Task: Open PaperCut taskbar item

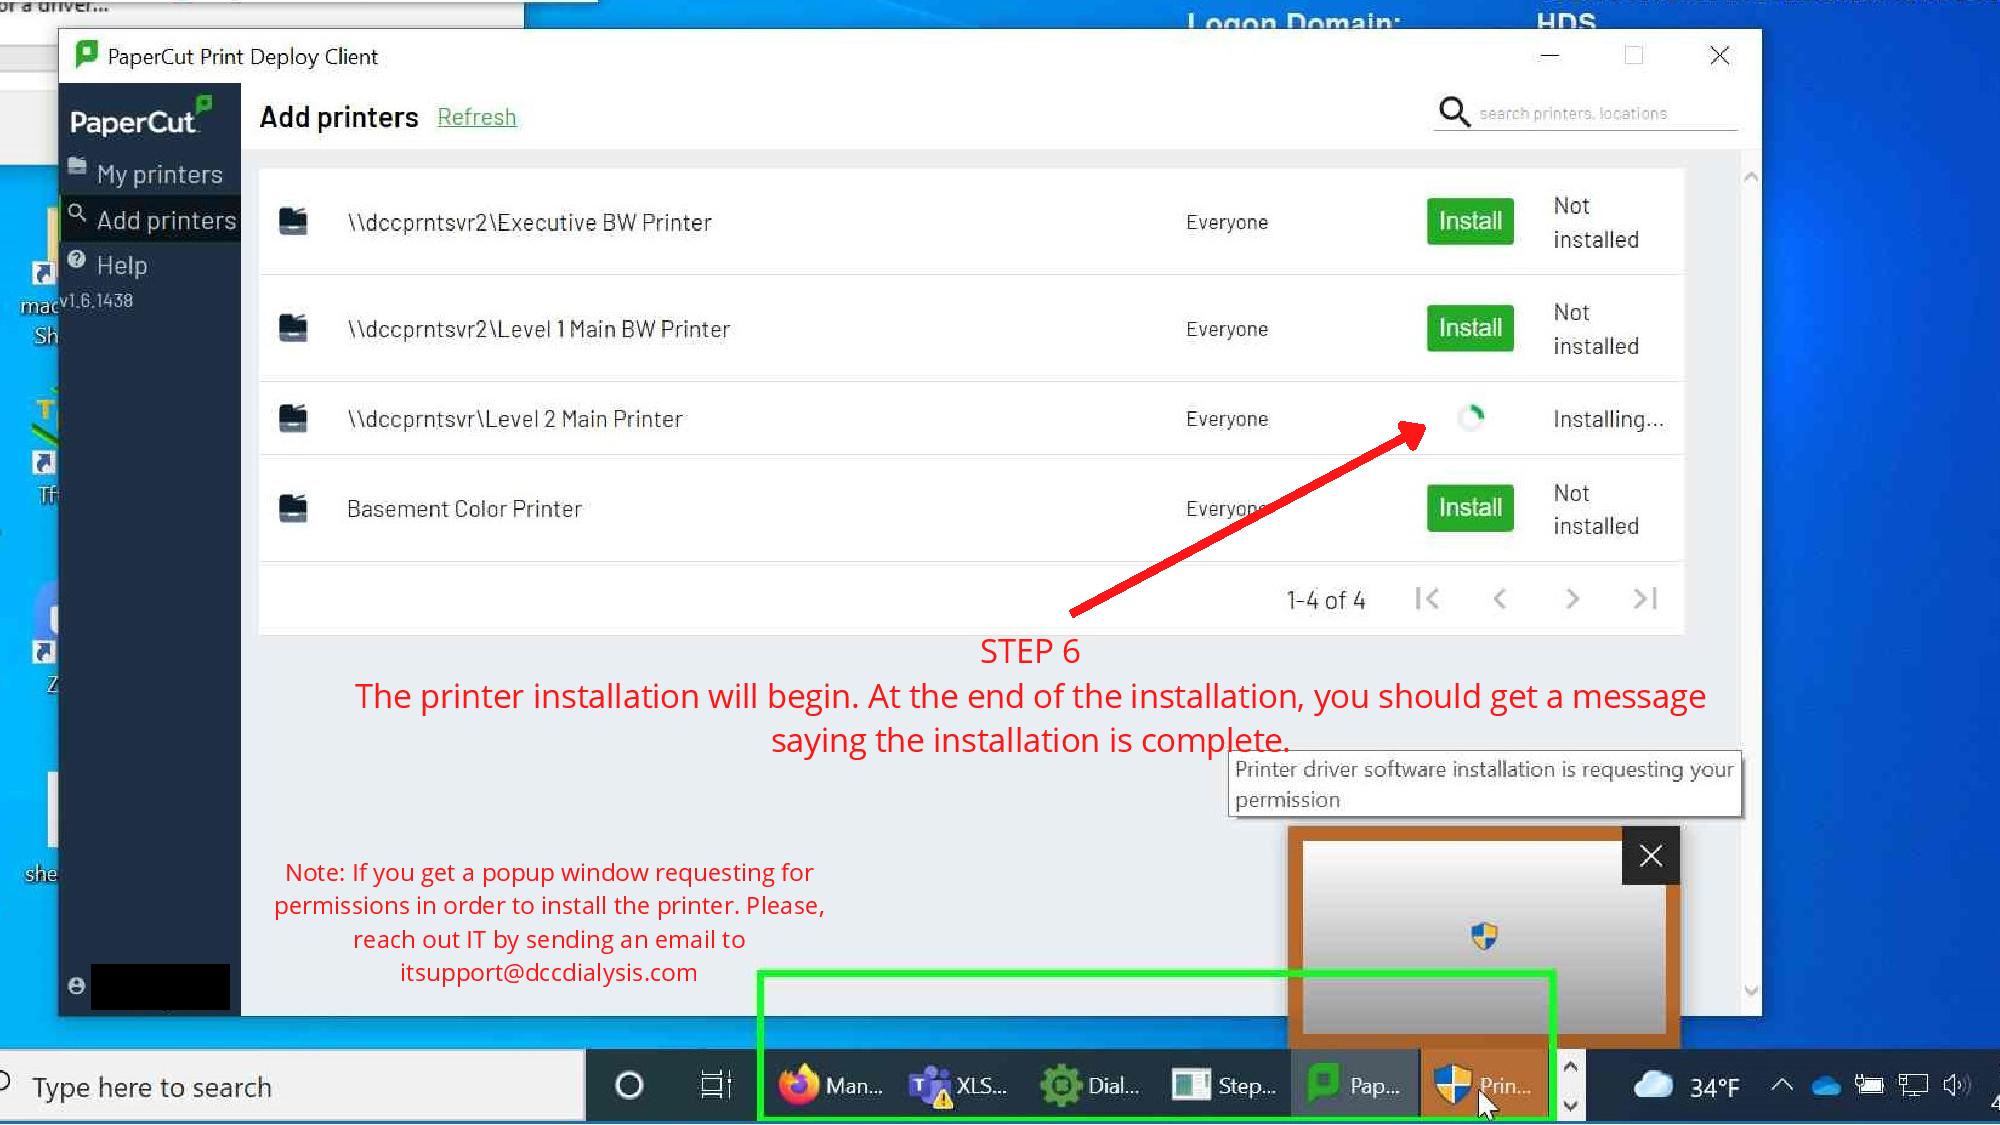Action: point(1355,1085)
